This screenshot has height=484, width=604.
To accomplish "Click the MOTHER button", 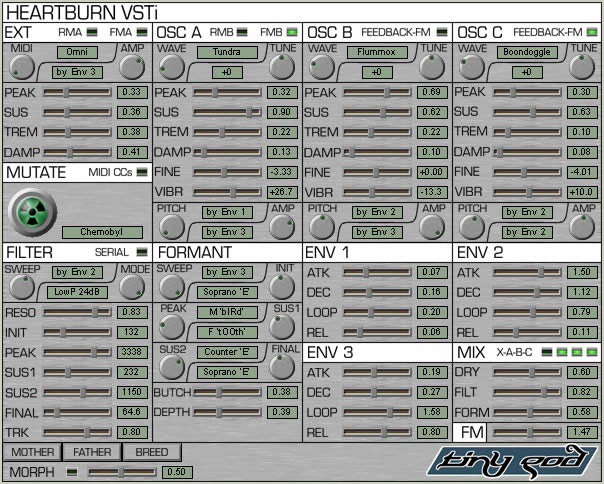I will coord(32,452).
